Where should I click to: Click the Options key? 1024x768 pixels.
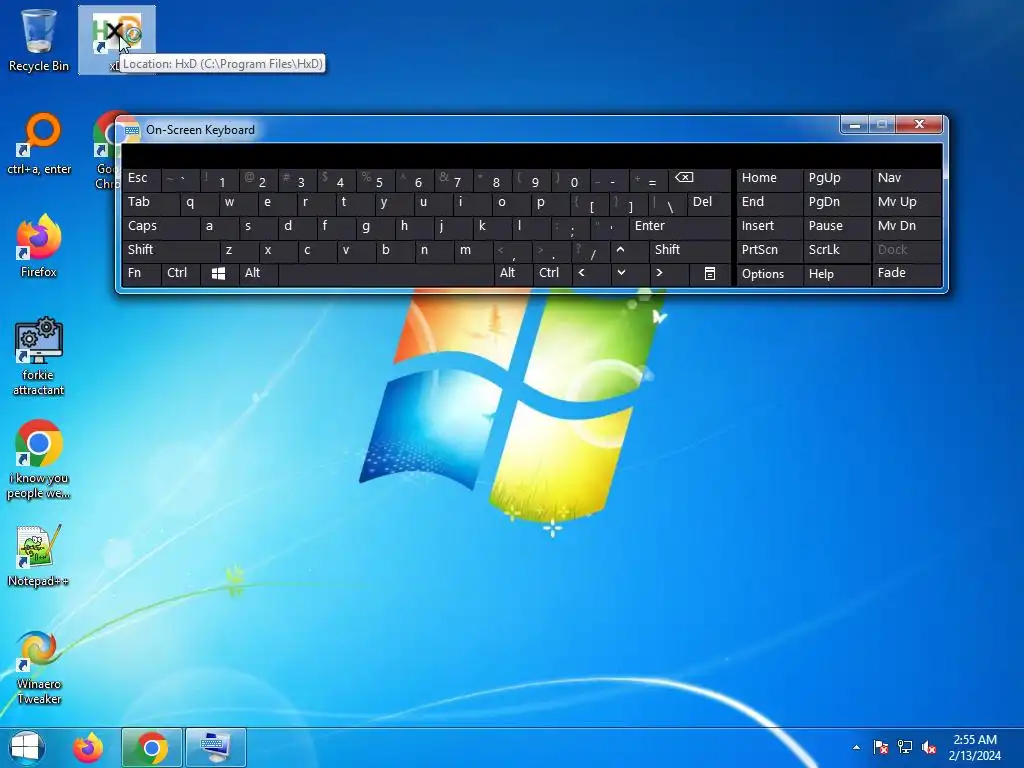pos(769,274)
